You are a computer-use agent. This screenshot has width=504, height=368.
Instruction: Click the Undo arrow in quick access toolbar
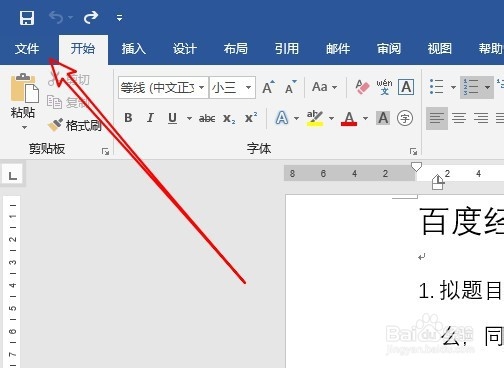[56, 17]
